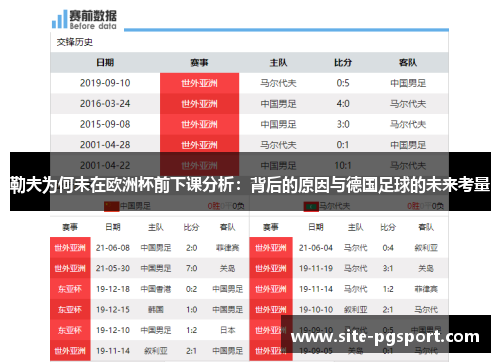
Task: Click the score 2:0 against 菲律宾
Action: 191,248
